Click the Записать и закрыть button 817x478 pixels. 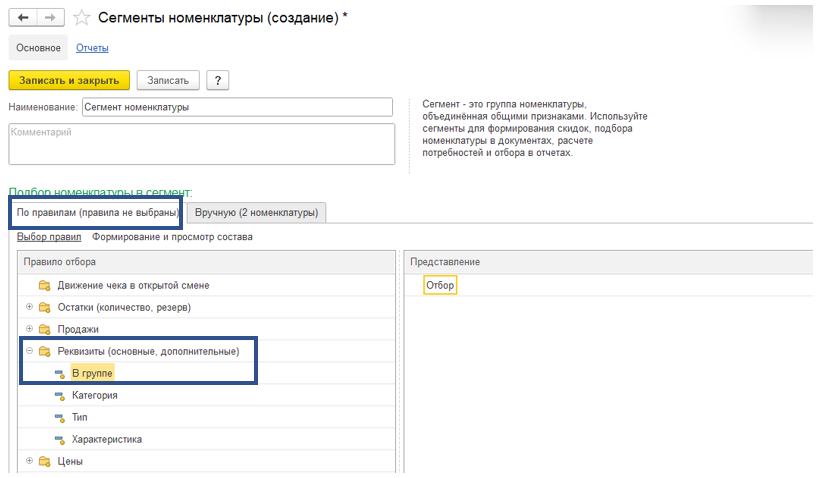pyautogui.click(x=69, y=80)
